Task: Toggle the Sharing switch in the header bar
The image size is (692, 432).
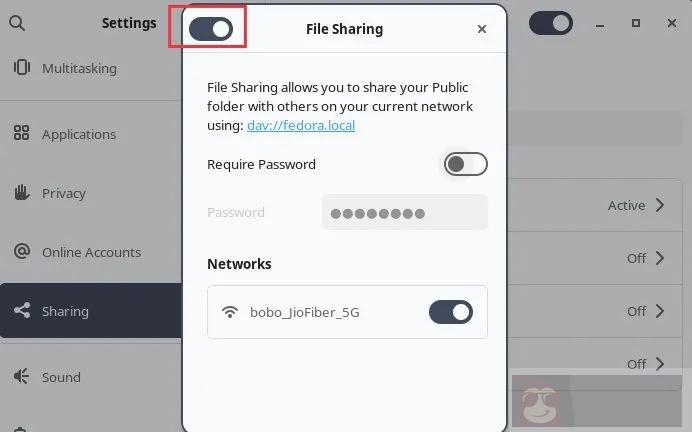Action: (551, 23)
